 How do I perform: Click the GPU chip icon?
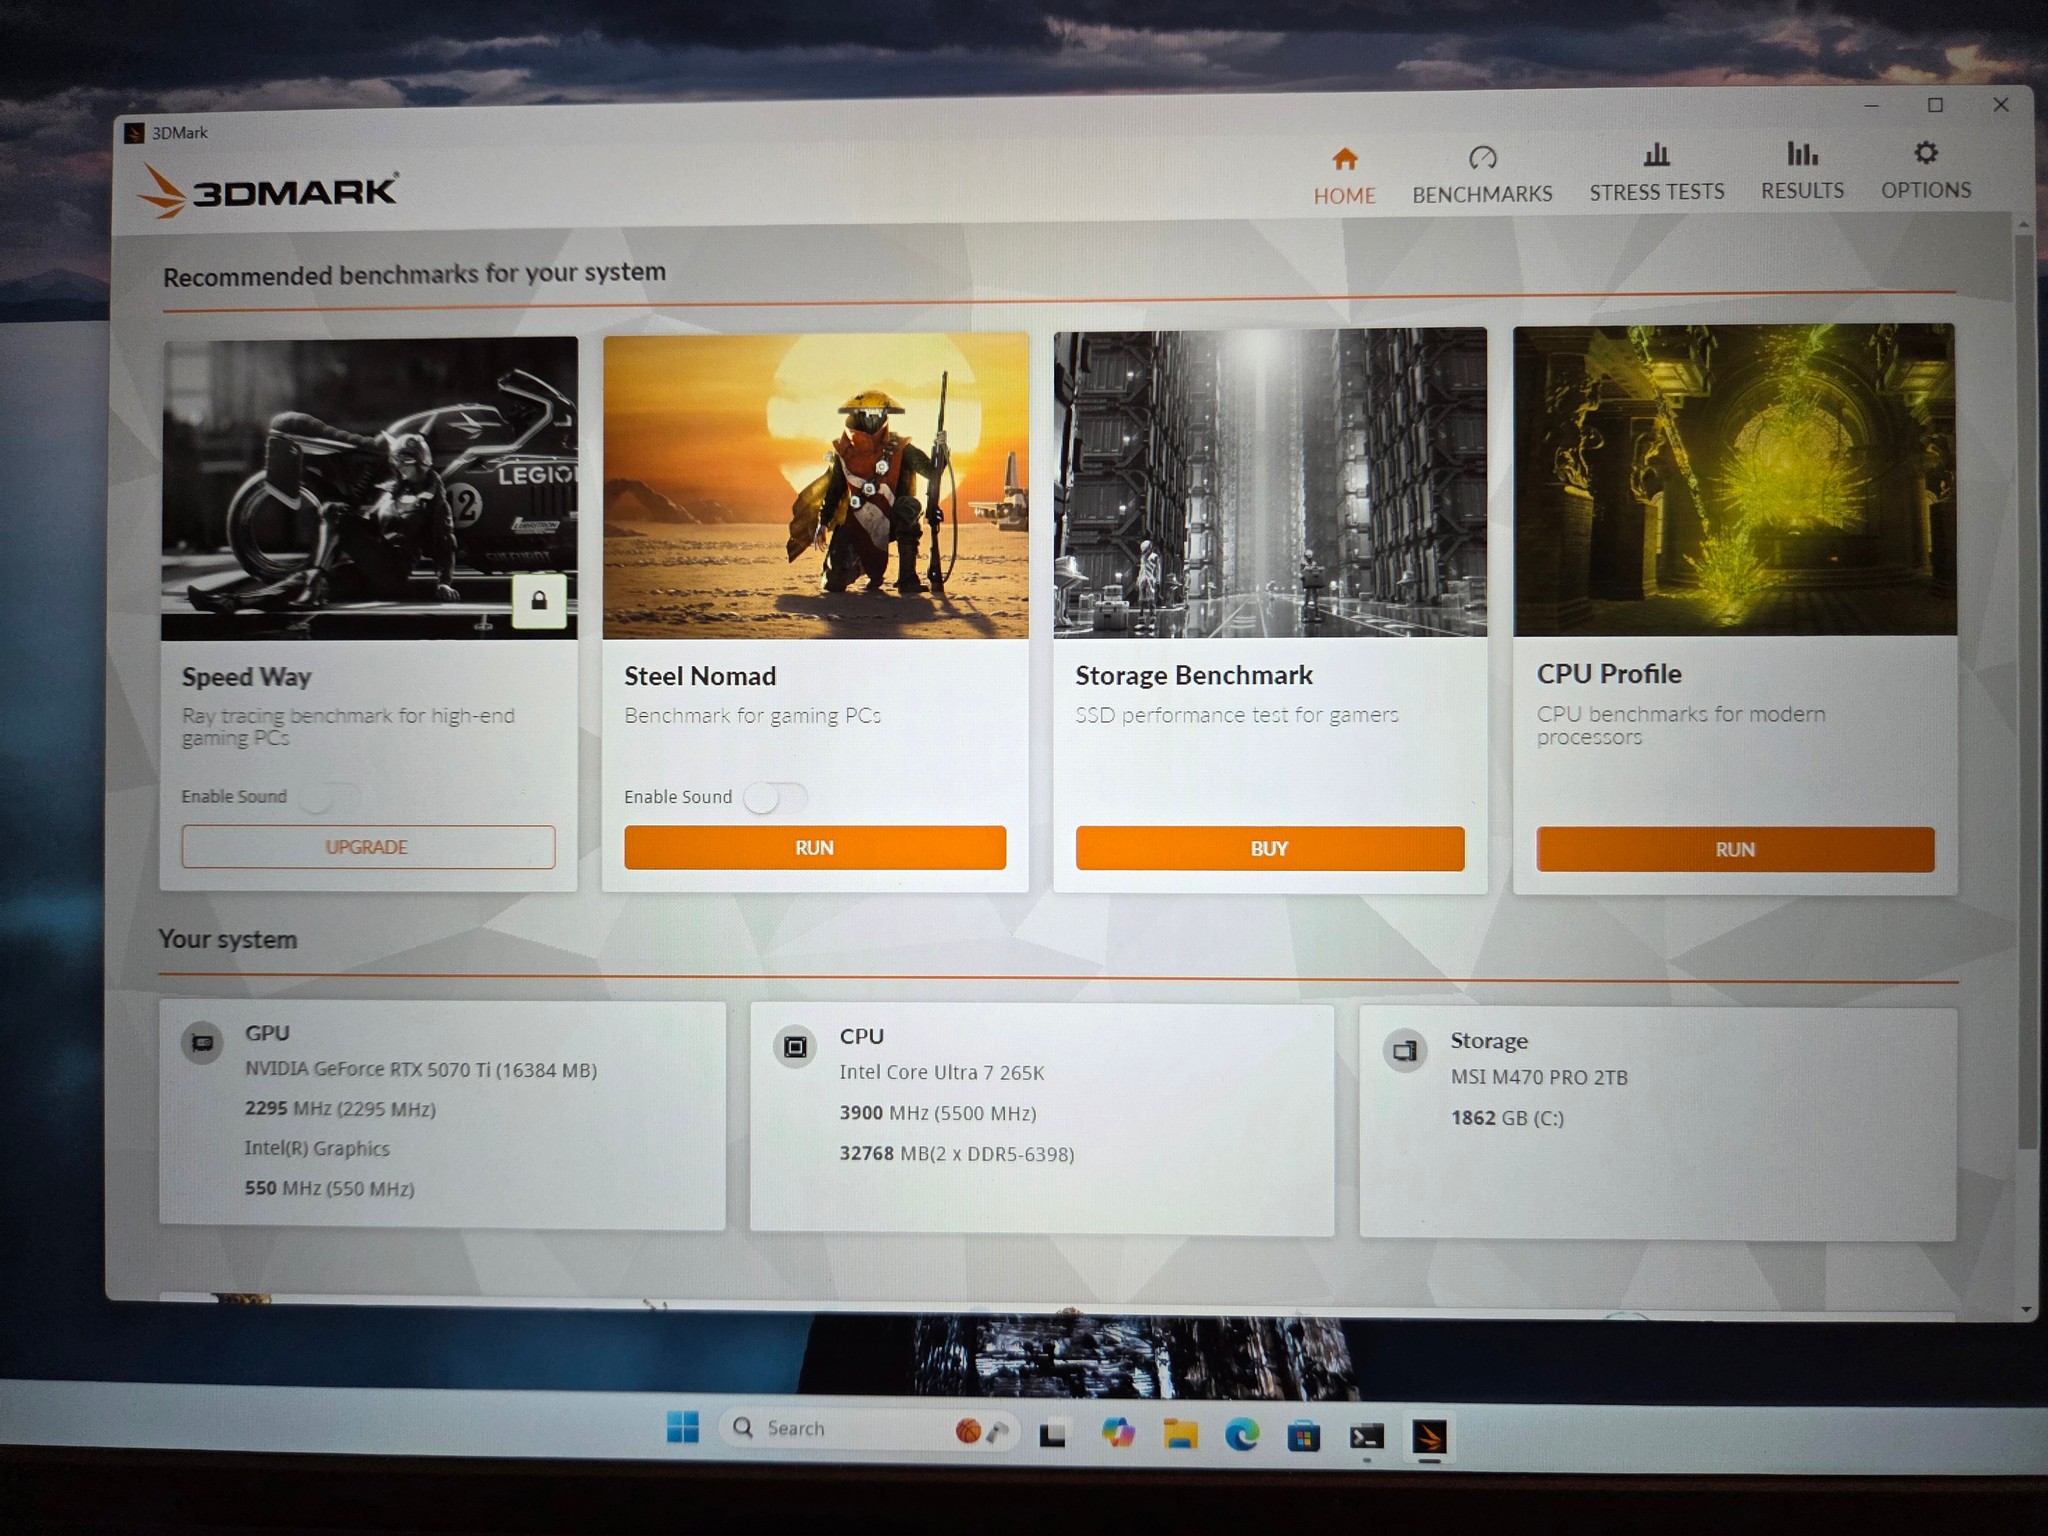(x=202, y=1043)
